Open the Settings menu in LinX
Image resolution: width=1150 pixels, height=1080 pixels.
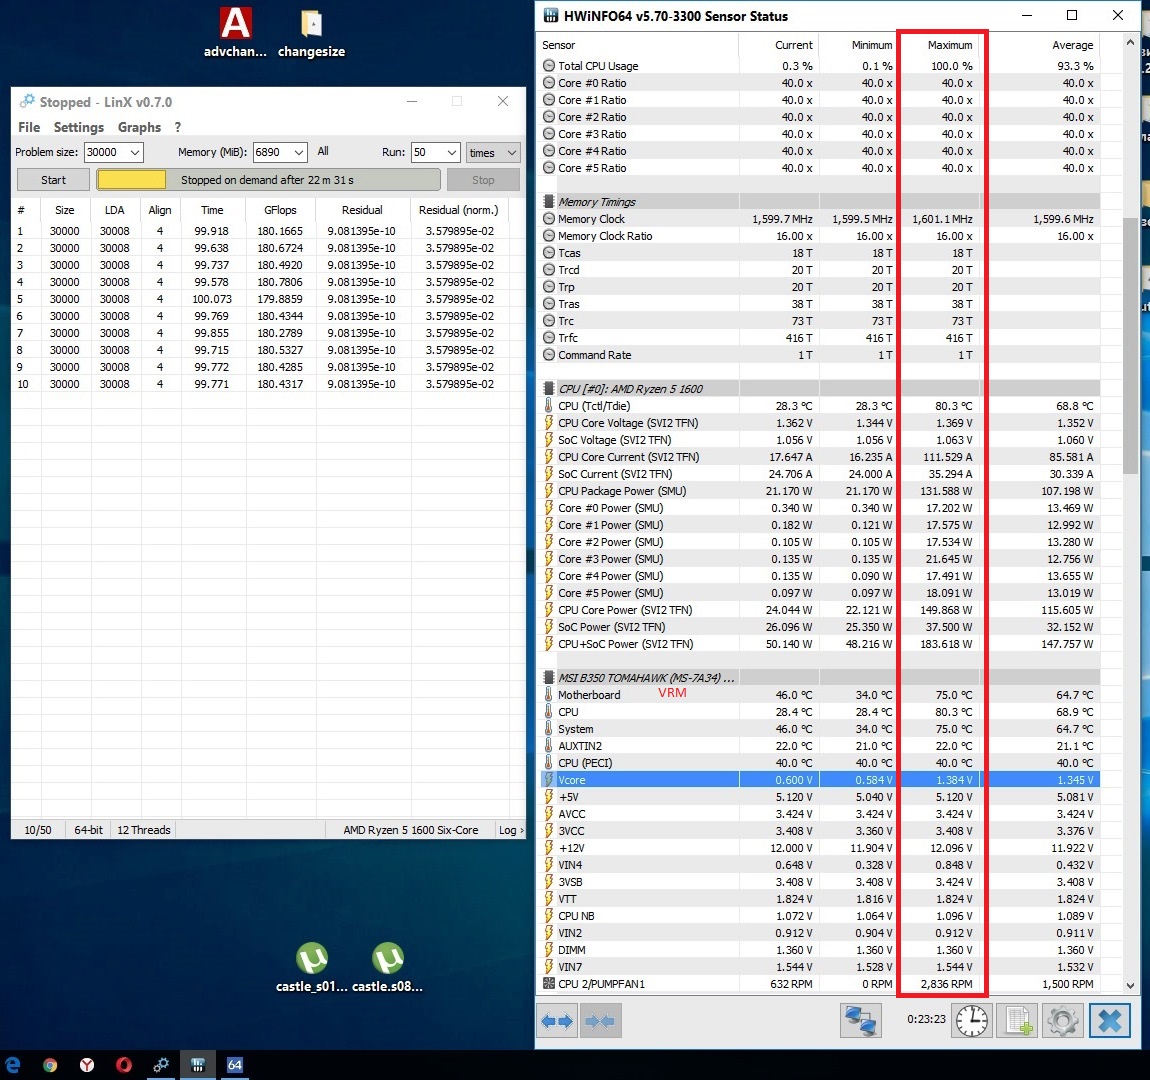point(78,127)
